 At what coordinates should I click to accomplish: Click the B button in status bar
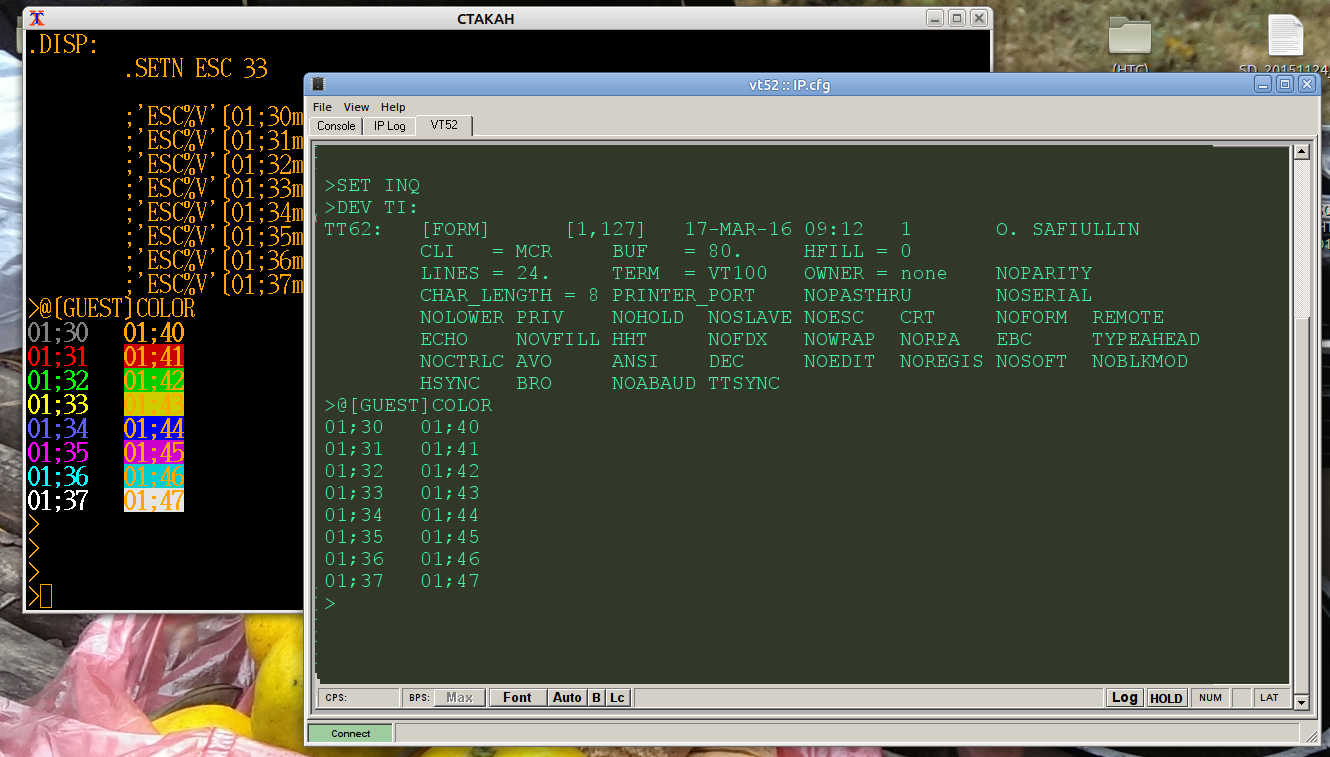pos(596,697)
